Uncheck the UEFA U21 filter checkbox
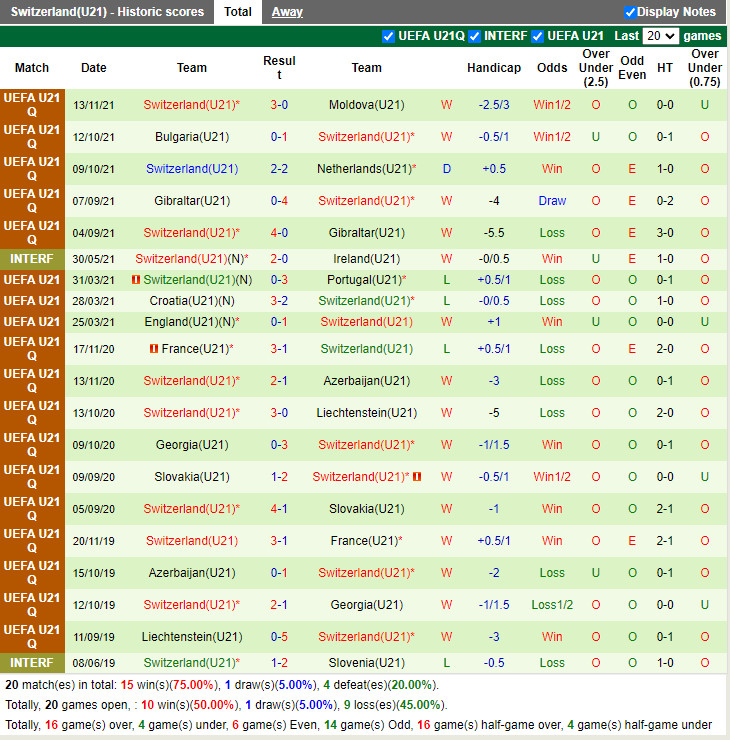730x740 pixels. (538, 36)
